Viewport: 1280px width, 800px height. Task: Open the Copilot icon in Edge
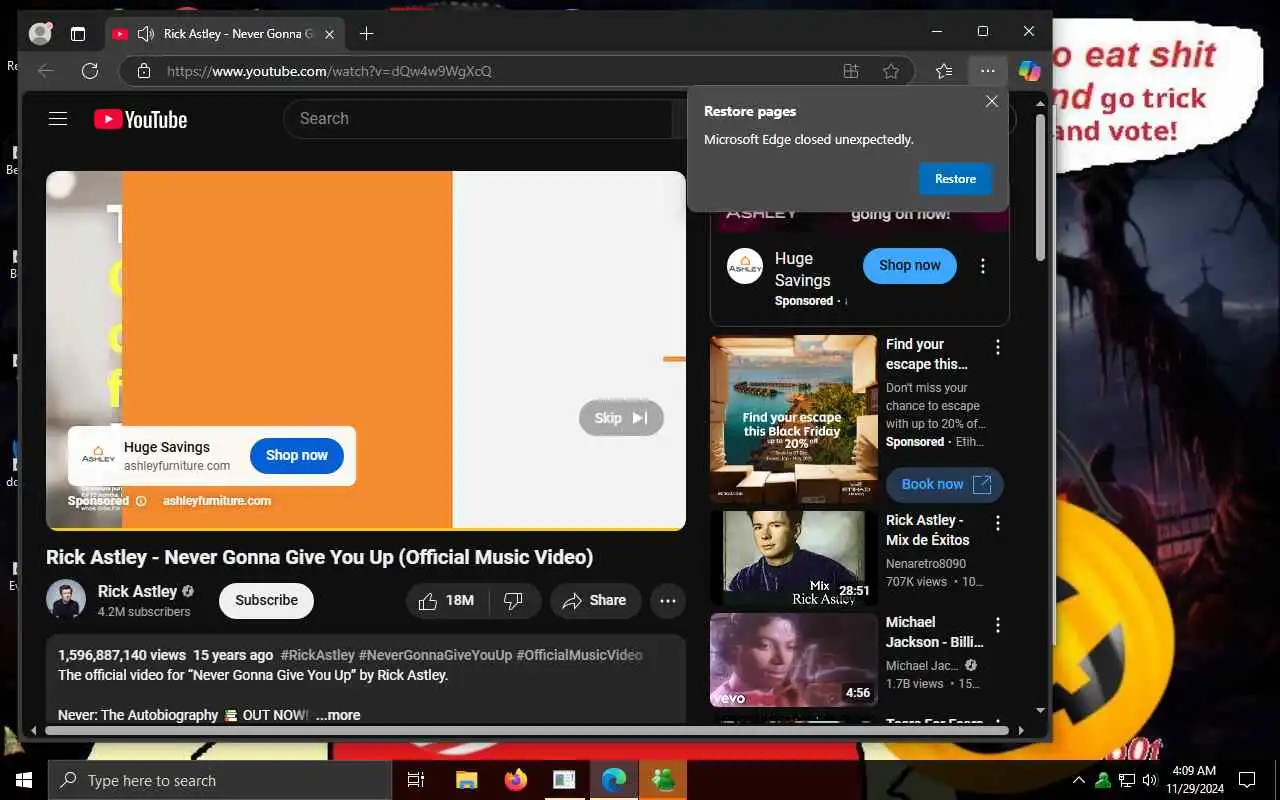1030,71
